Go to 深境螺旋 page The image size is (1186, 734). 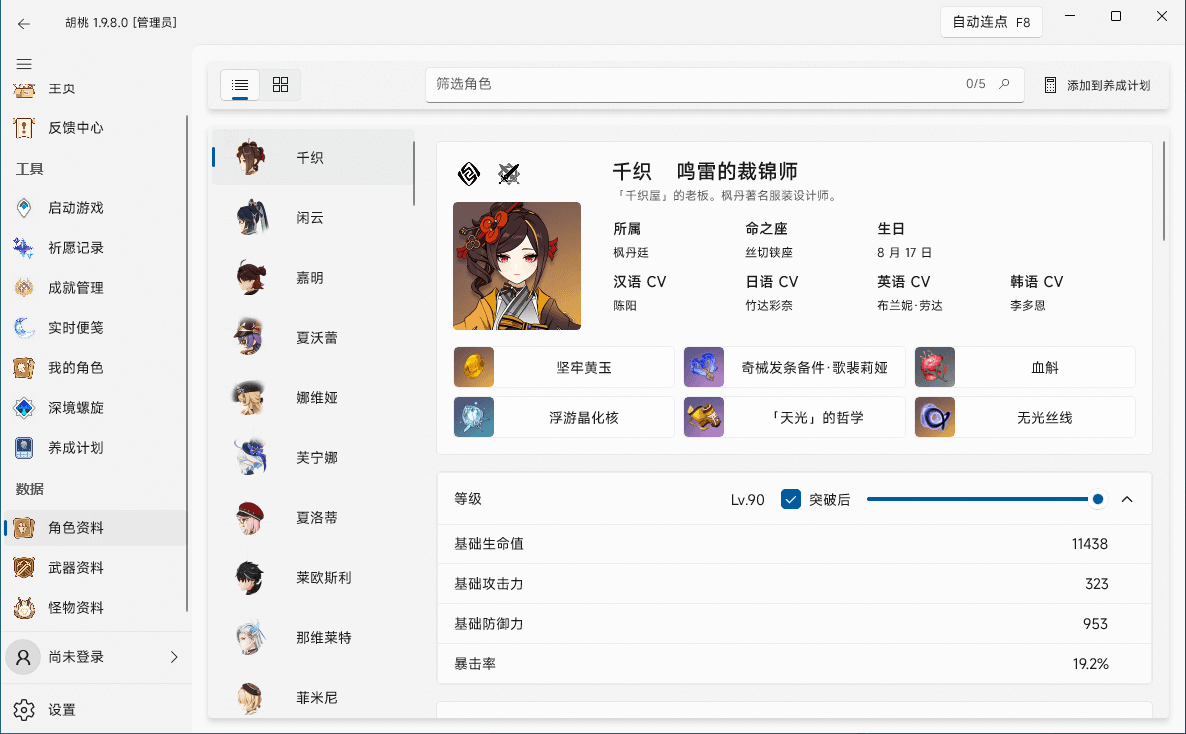point(75,408)
